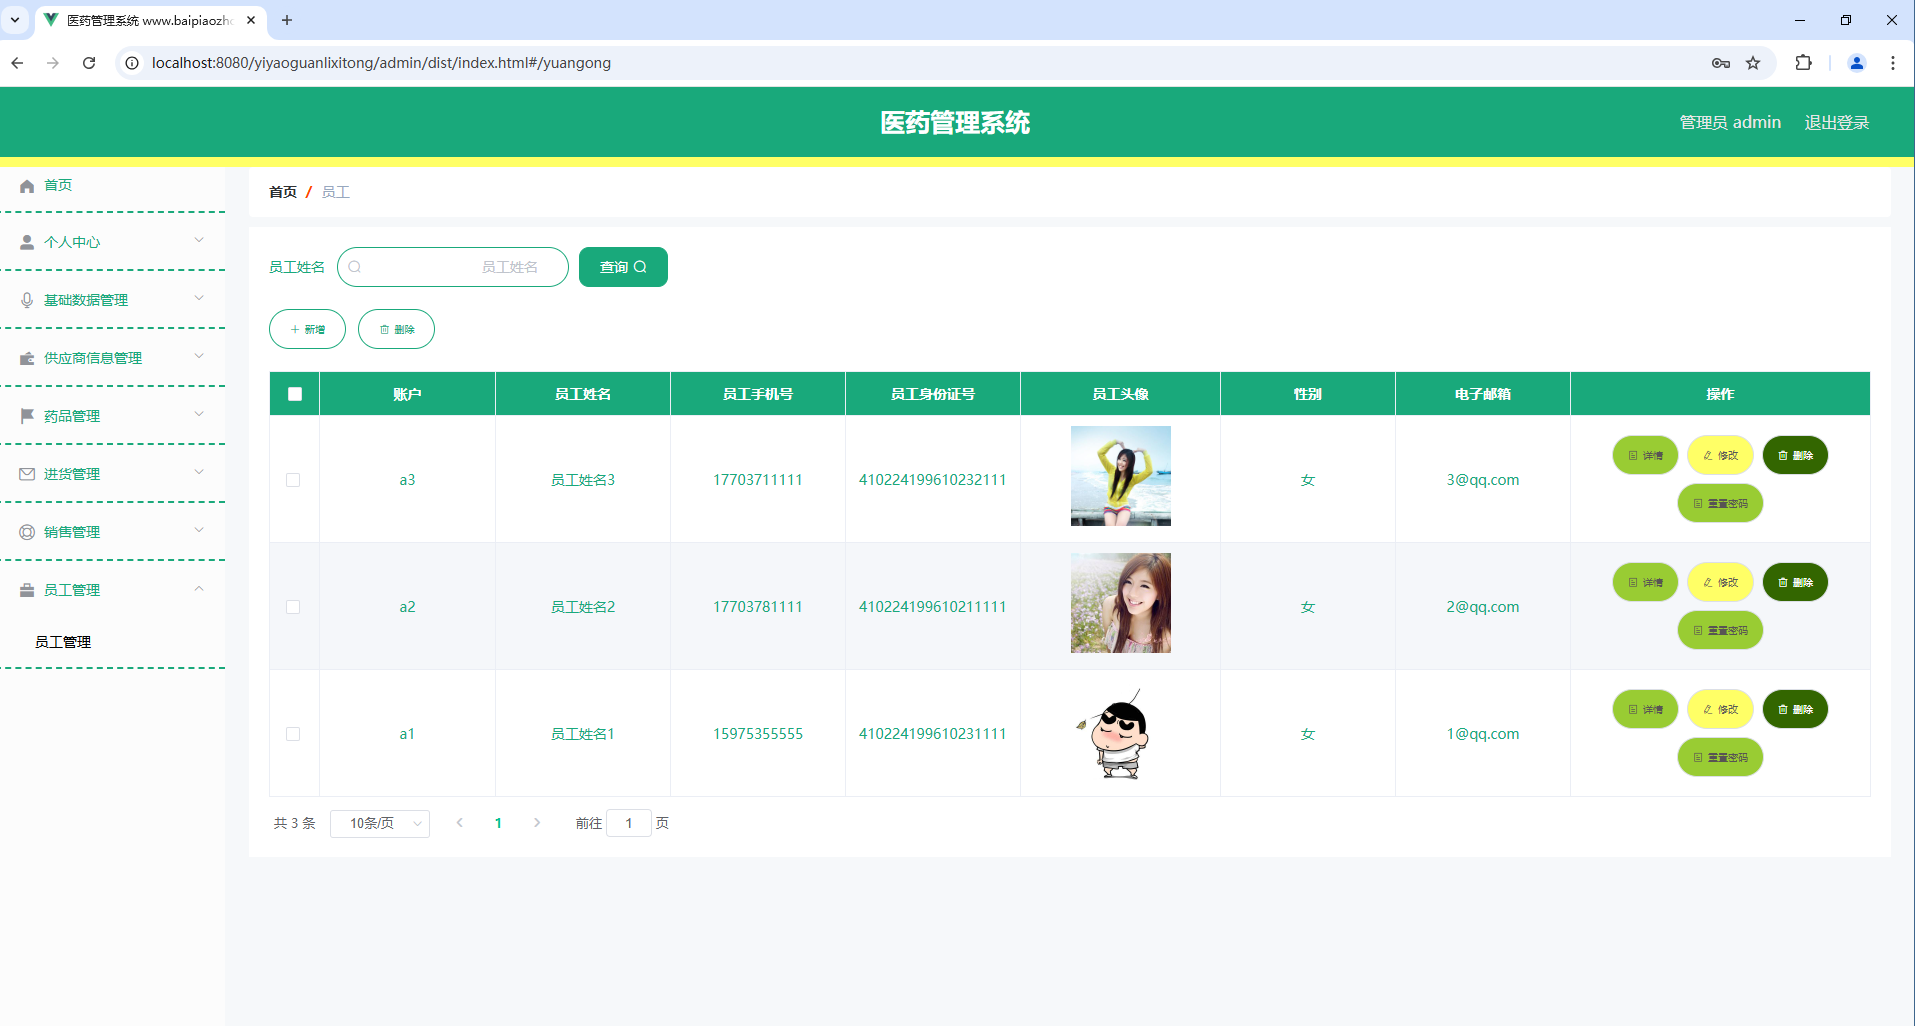The width and height of the screenshot is (1915, 1026).
Task: Open the 员工管理 submenu item
Action: (x=63, y=641)
